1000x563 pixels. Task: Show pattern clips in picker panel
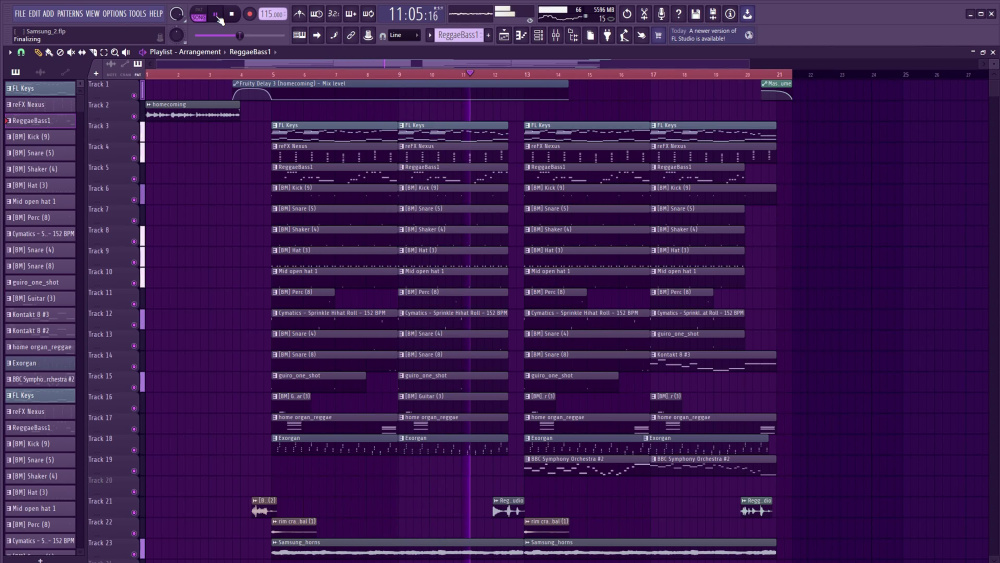[x=15, y=72]
